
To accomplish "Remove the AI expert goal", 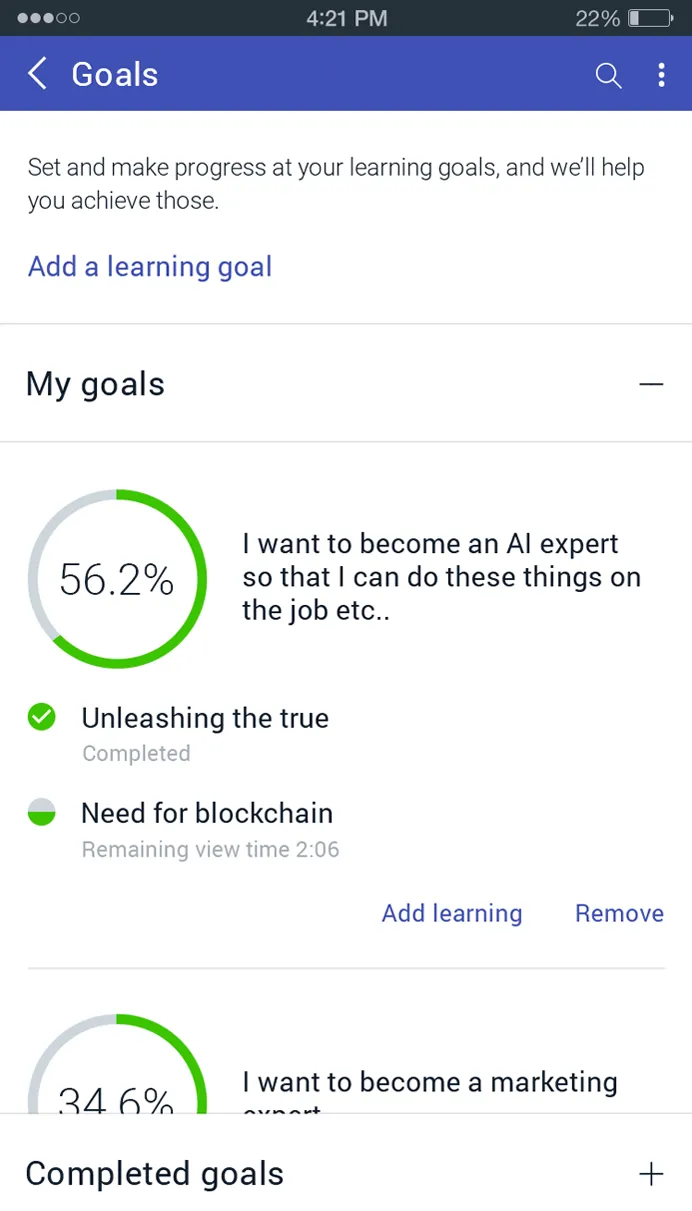I will [x=619, y=913].
